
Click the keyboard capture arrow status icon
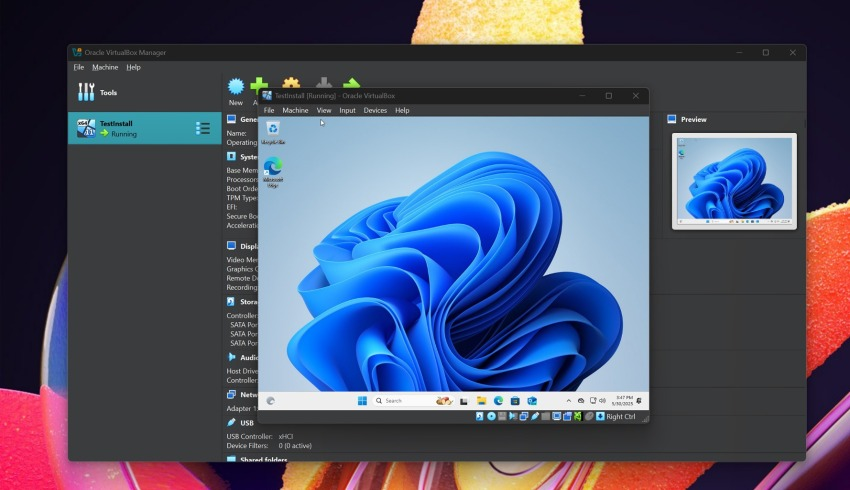point(600,416)
